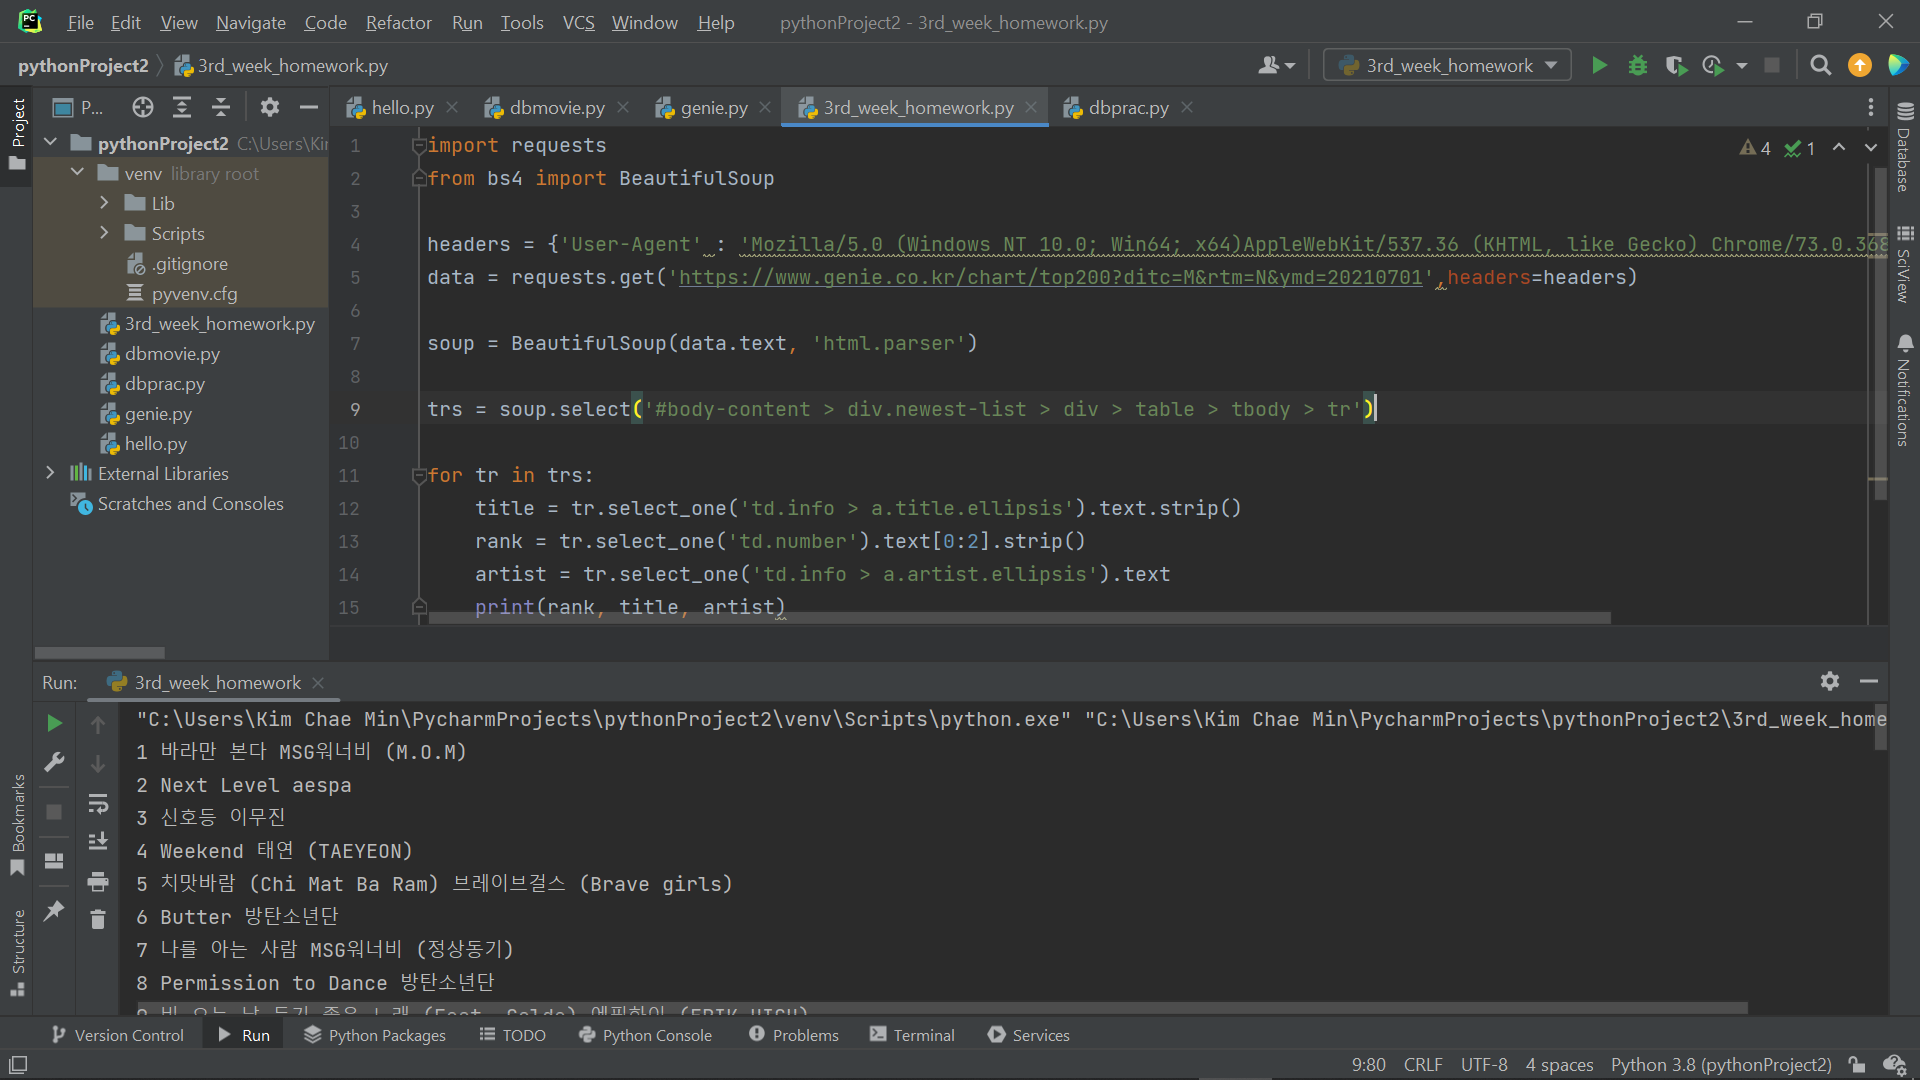Image resolution: width=1920 pixels, height=1080 pixels.
Task: Open the Refactor menu
Action: [398, 22]
